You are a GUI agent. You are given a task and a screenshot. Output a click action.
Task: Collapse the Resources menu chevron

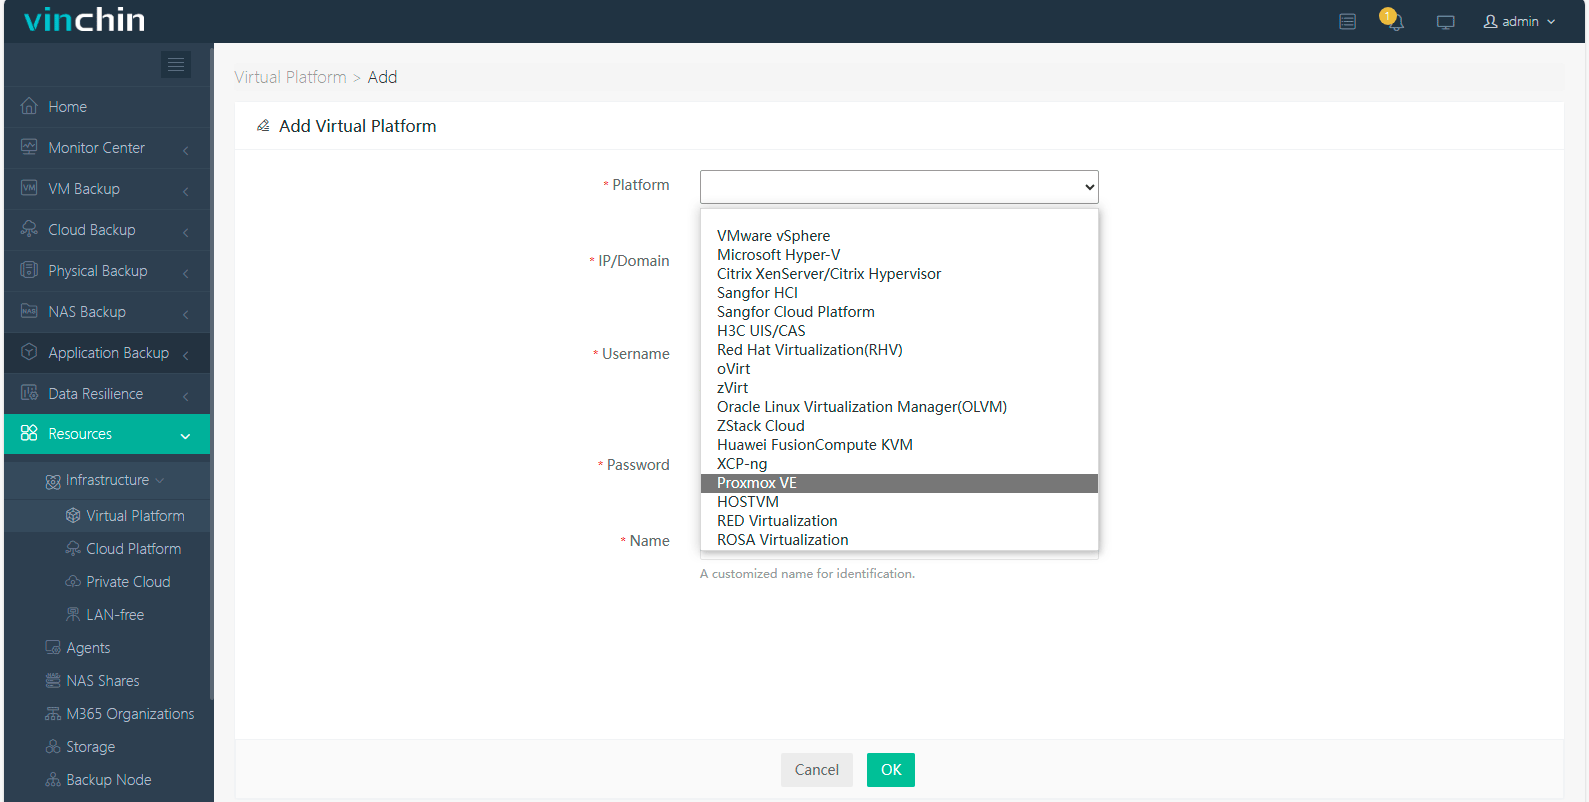coord(185,436)
